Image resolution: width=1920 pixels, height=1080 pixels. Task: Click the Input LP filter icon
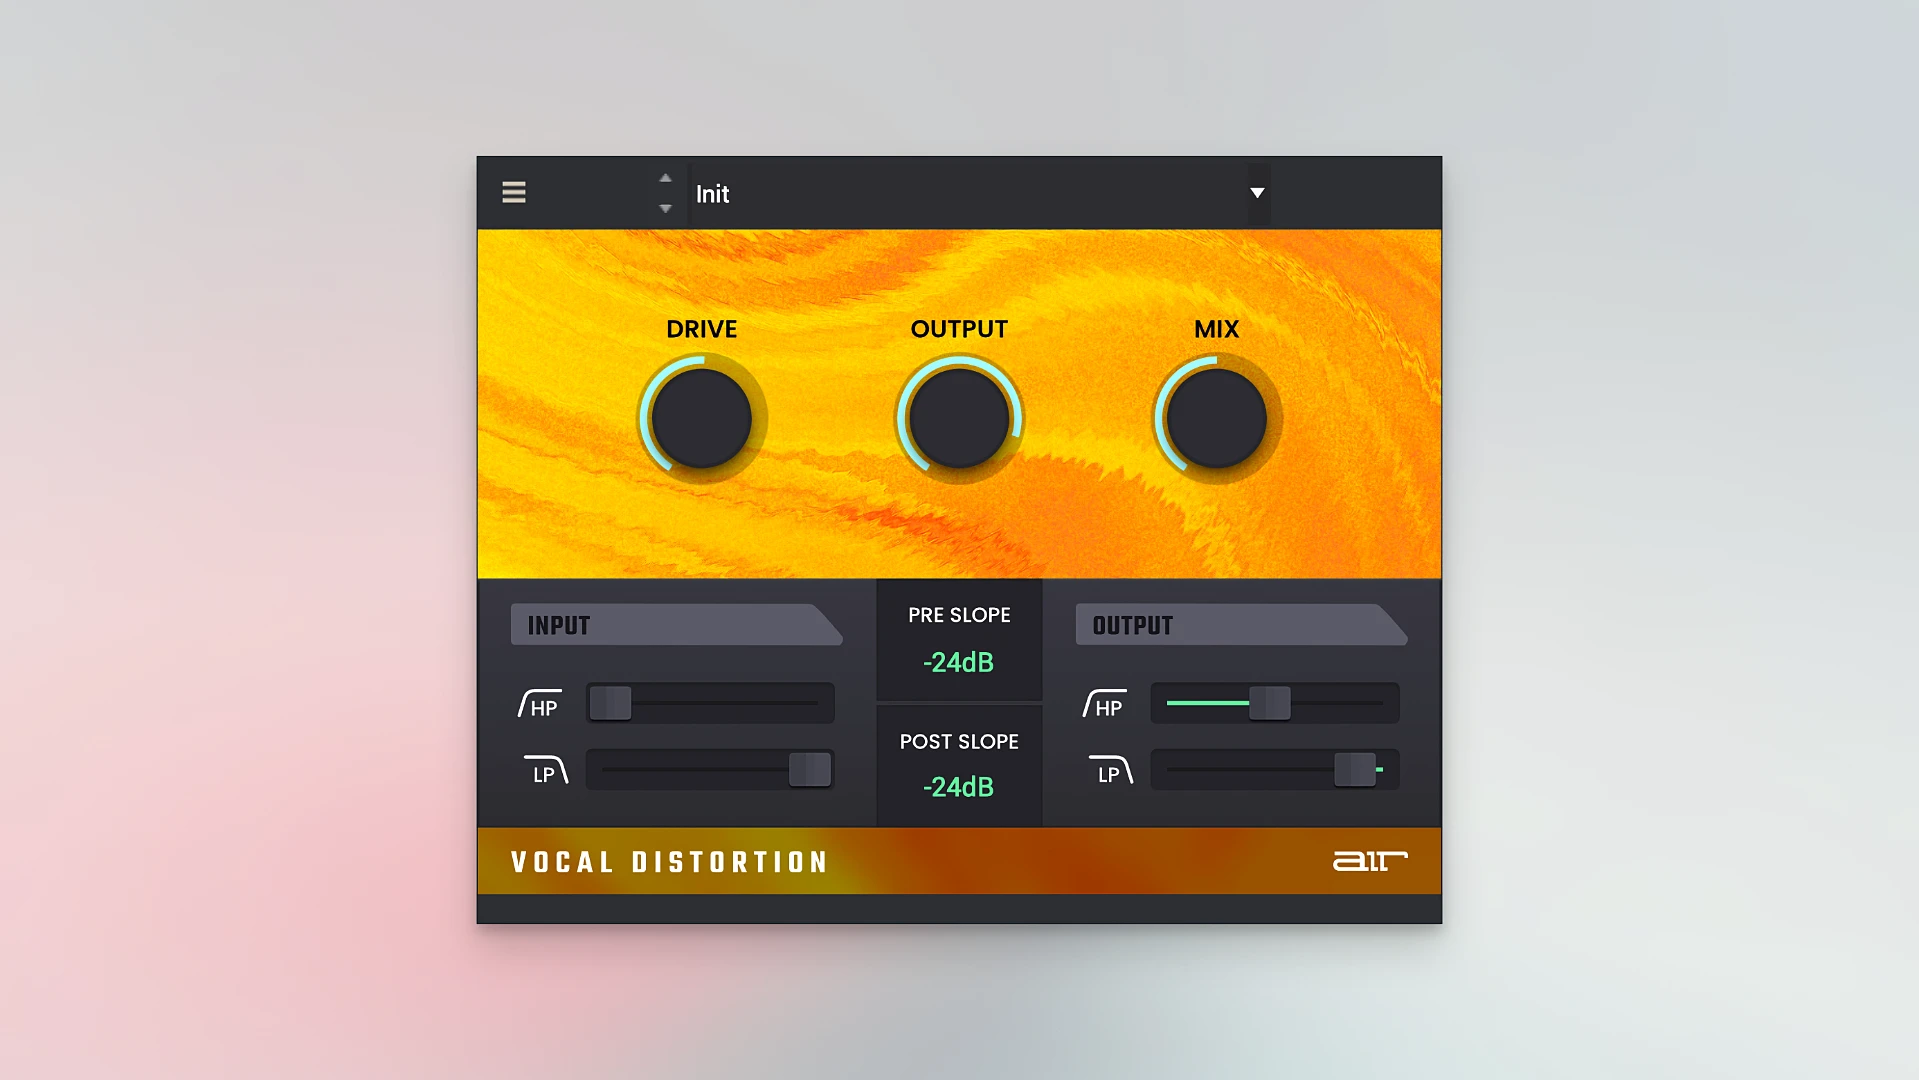click(546, 771)
